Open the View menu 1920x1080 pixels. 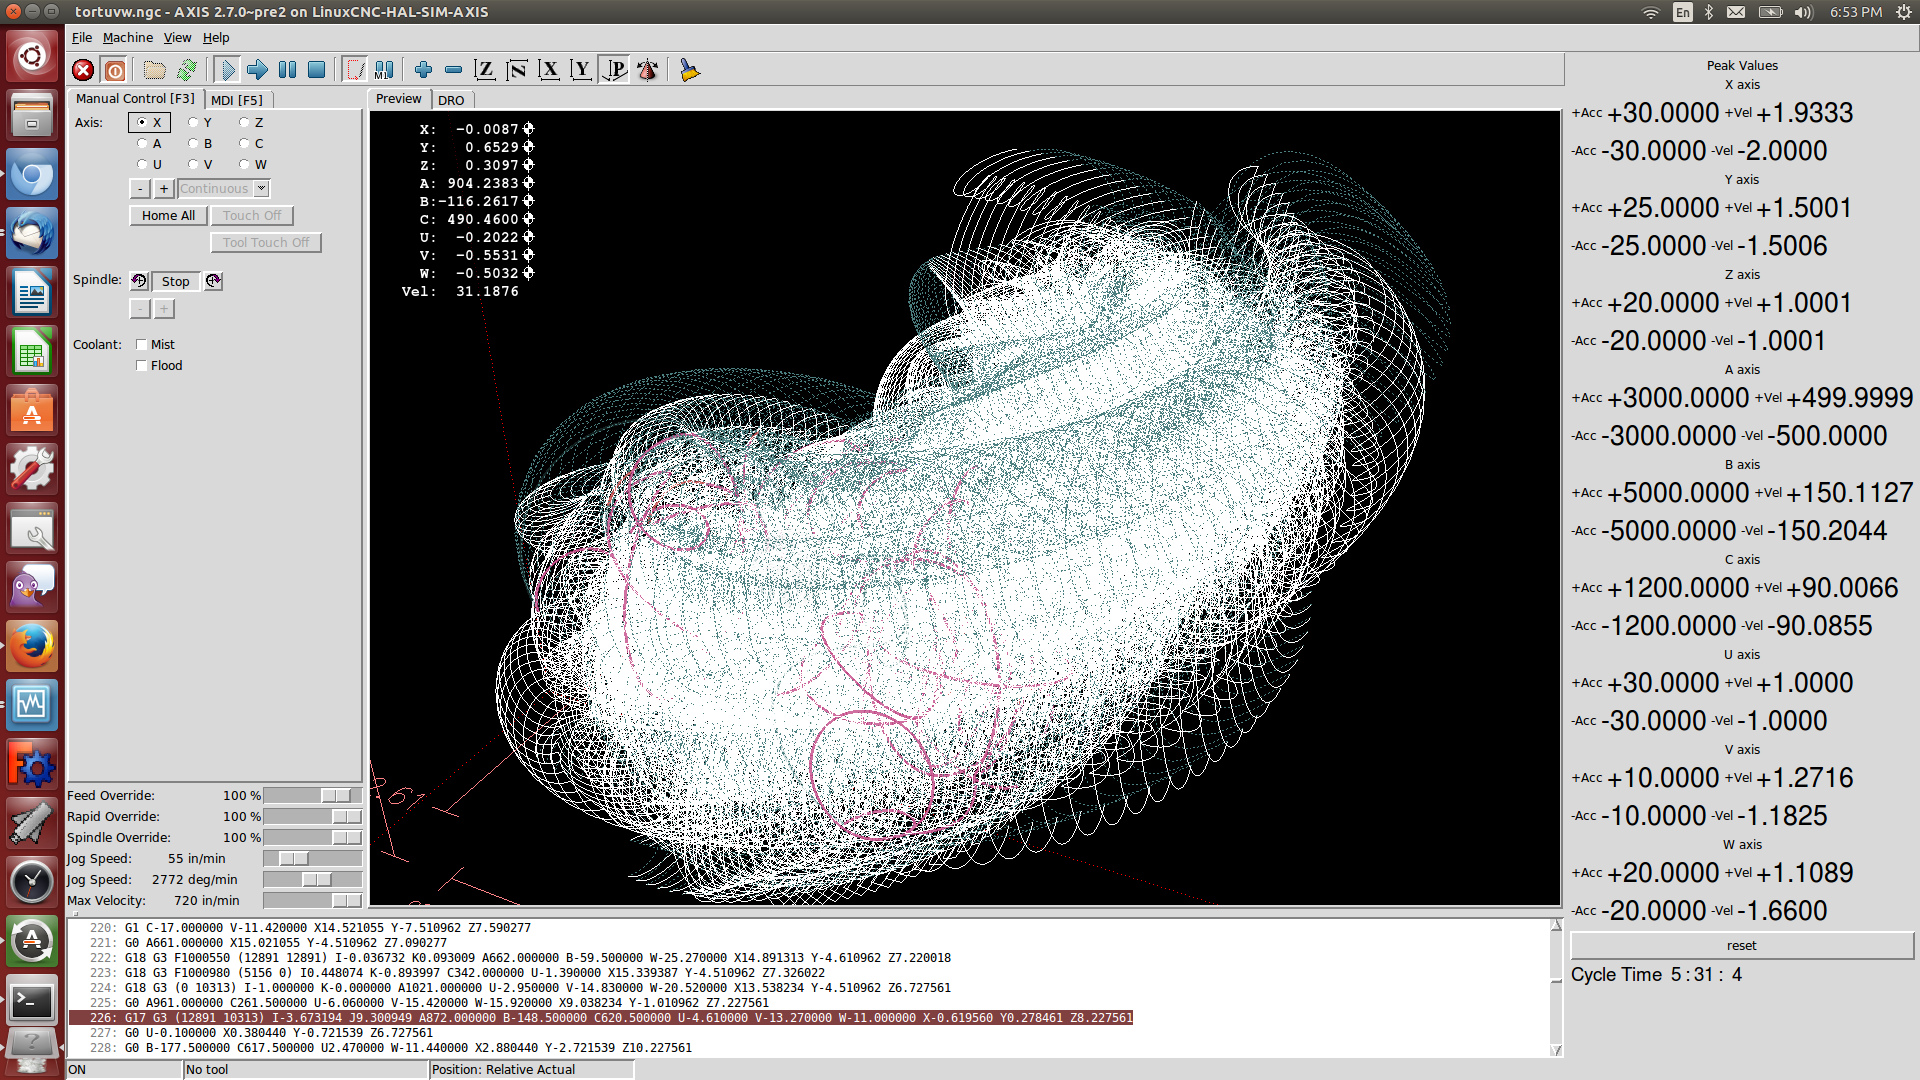click(x=177, y=38)
